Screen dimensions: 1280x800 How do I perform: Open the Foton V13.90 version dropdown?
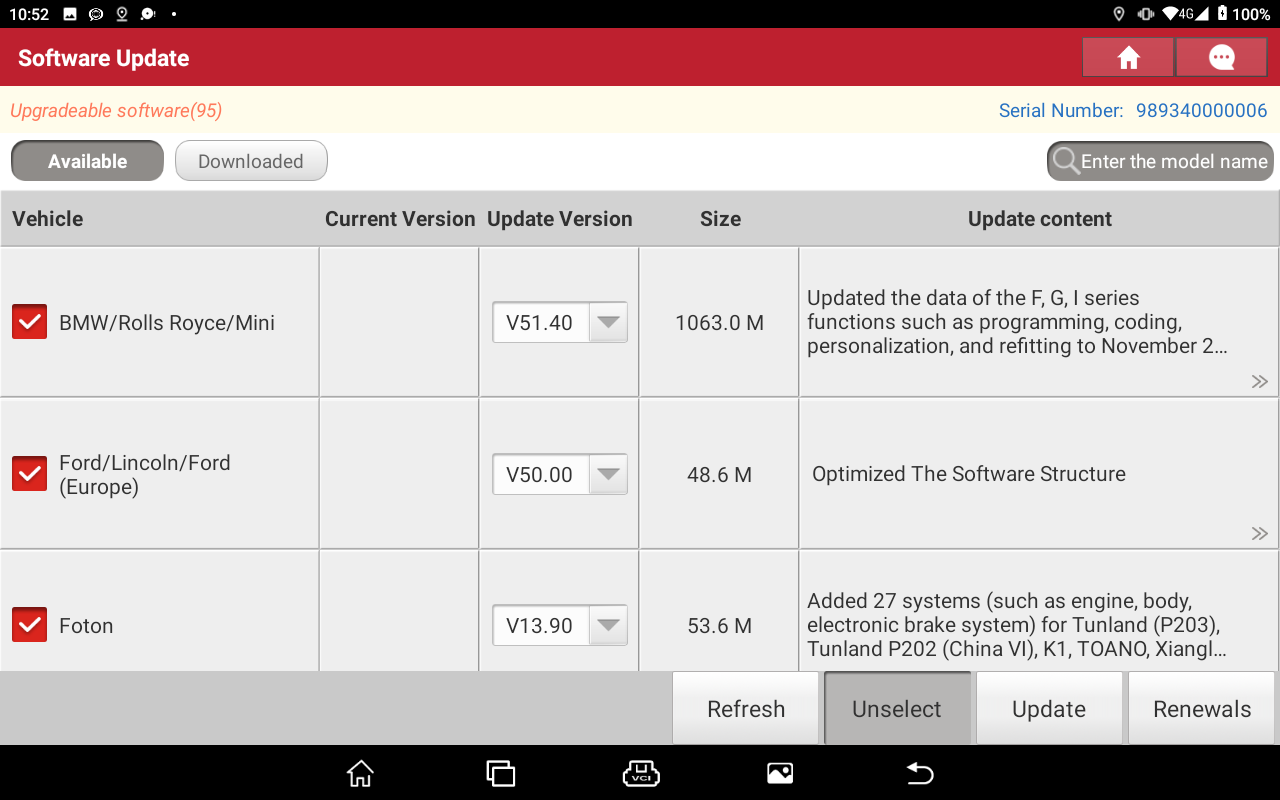(607, 625)
